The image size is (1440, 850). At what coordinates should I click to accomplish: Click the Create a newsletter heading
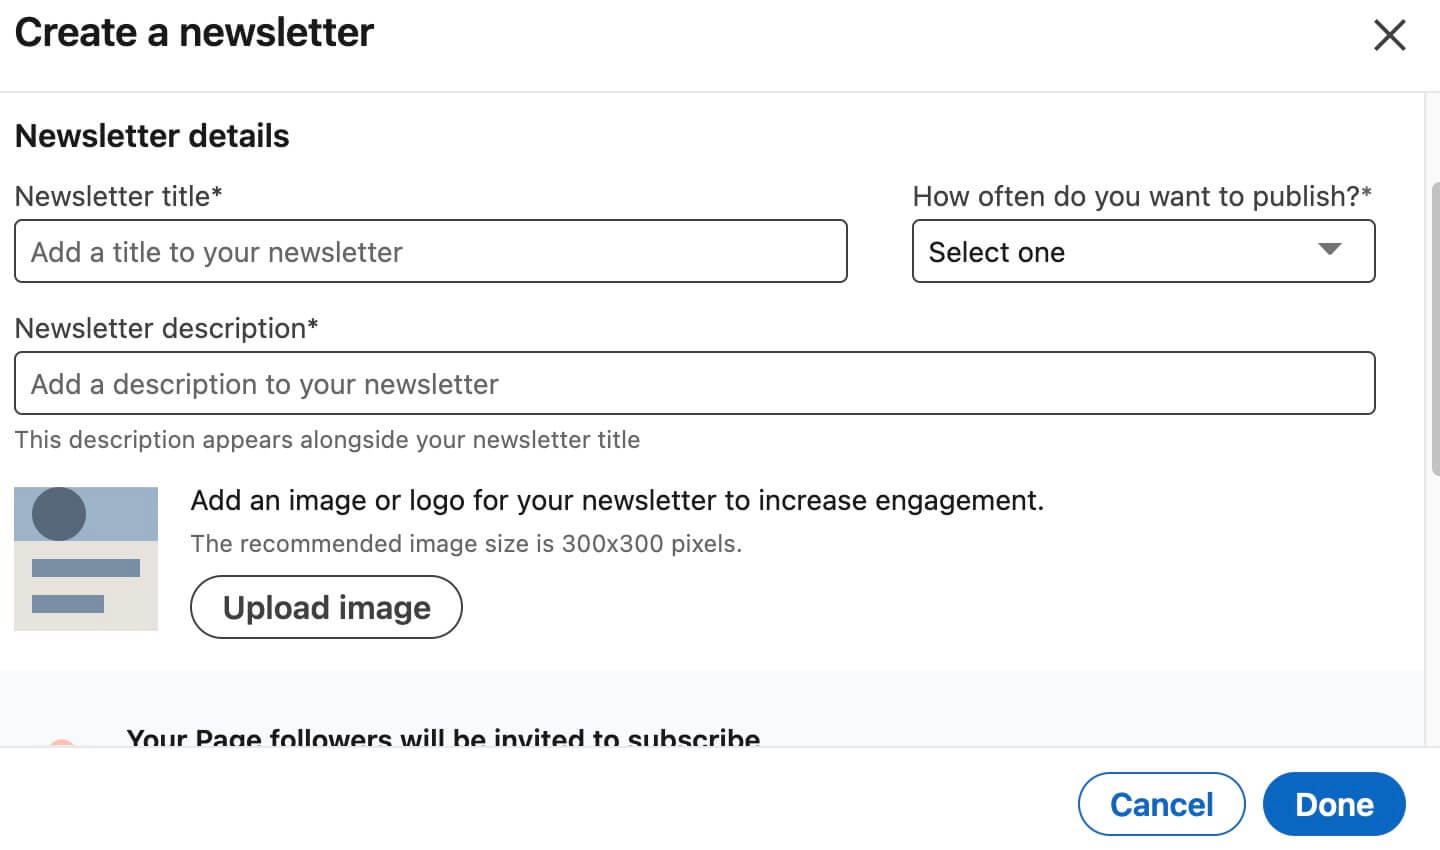193,32
